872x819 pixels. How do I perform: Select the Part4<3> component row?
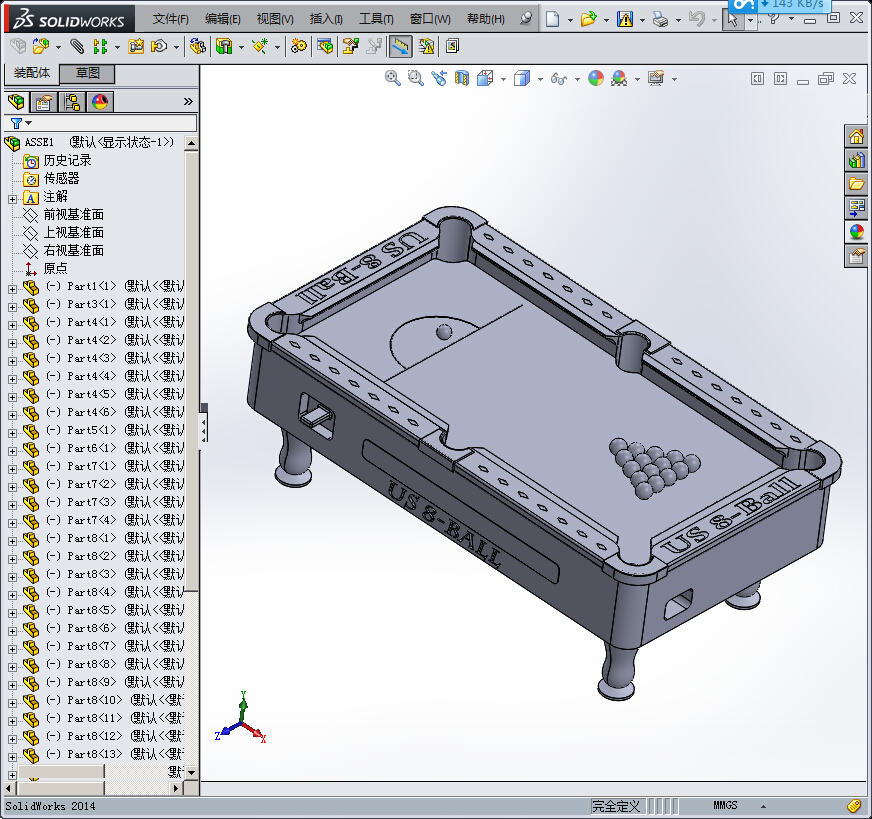point(103,358)
